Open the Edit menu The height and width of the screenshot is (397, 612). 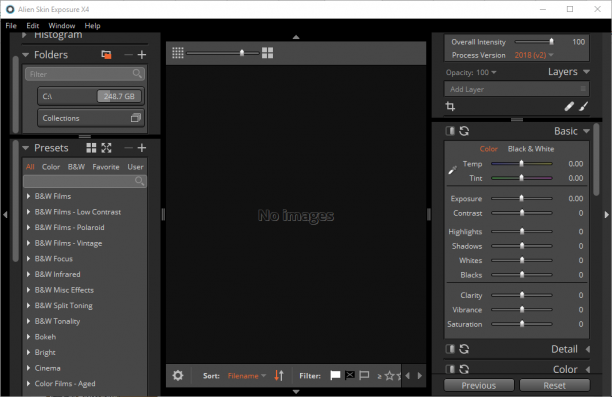pyautogui.click(x=33, y=26)
